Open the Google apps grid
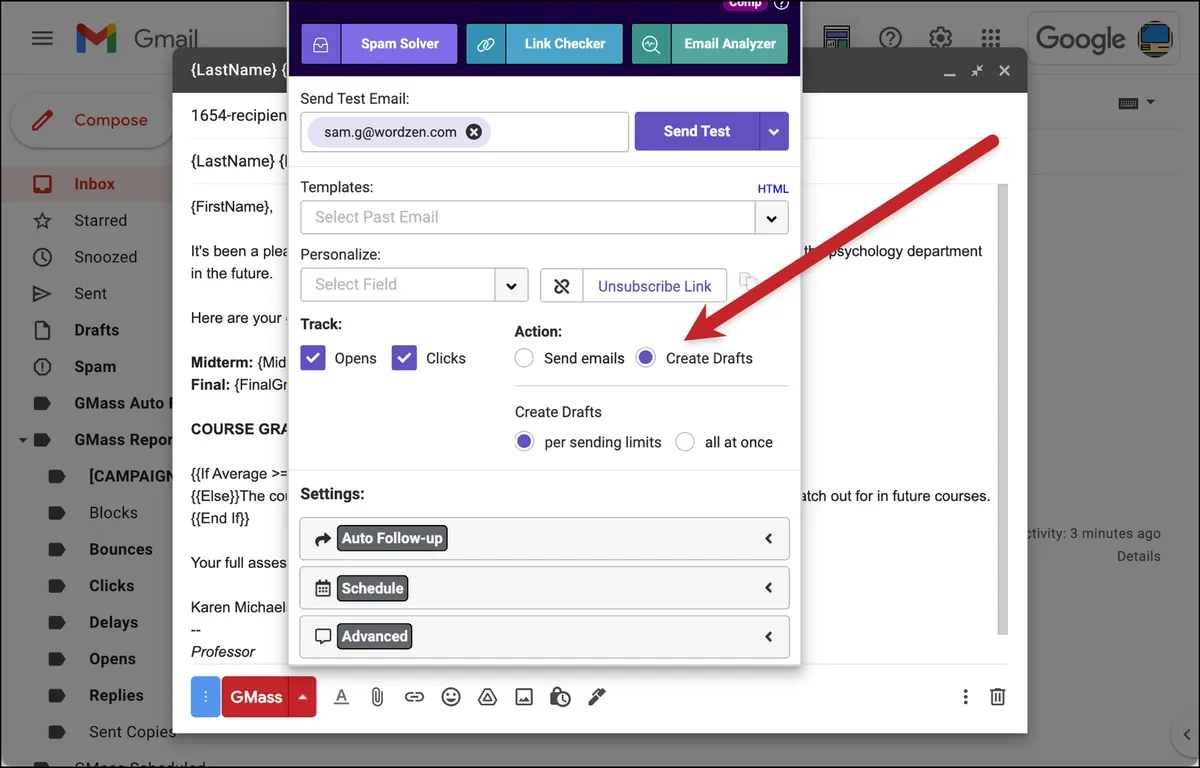 990,39
